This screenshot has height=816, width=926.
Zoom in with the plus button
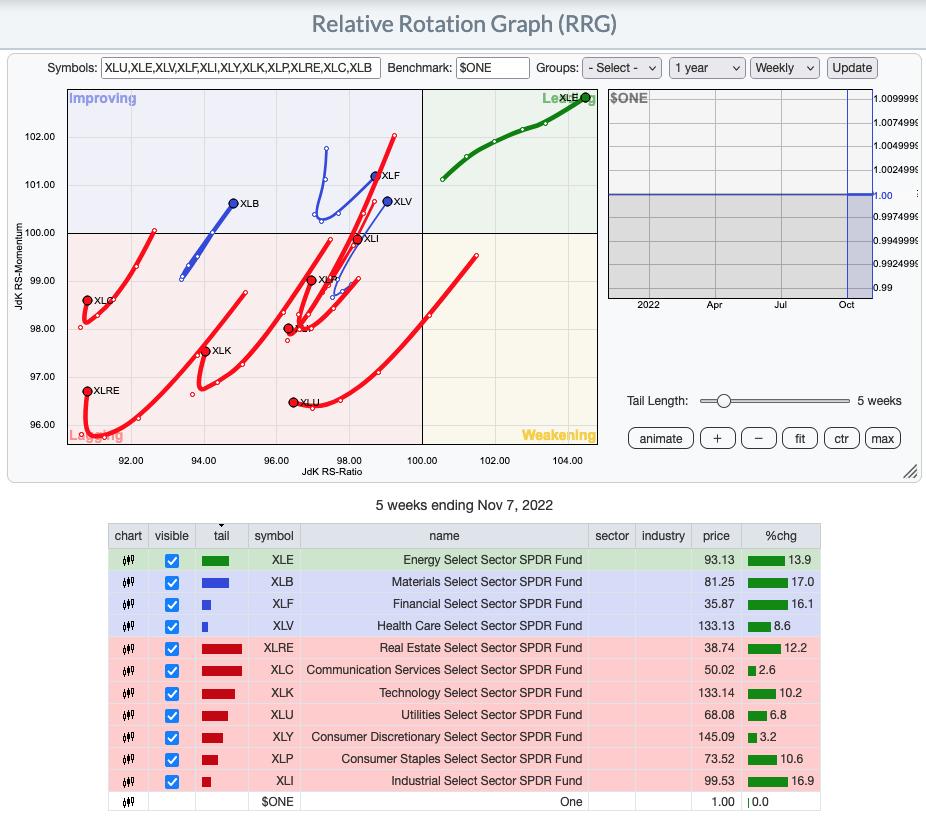(718, 439)
